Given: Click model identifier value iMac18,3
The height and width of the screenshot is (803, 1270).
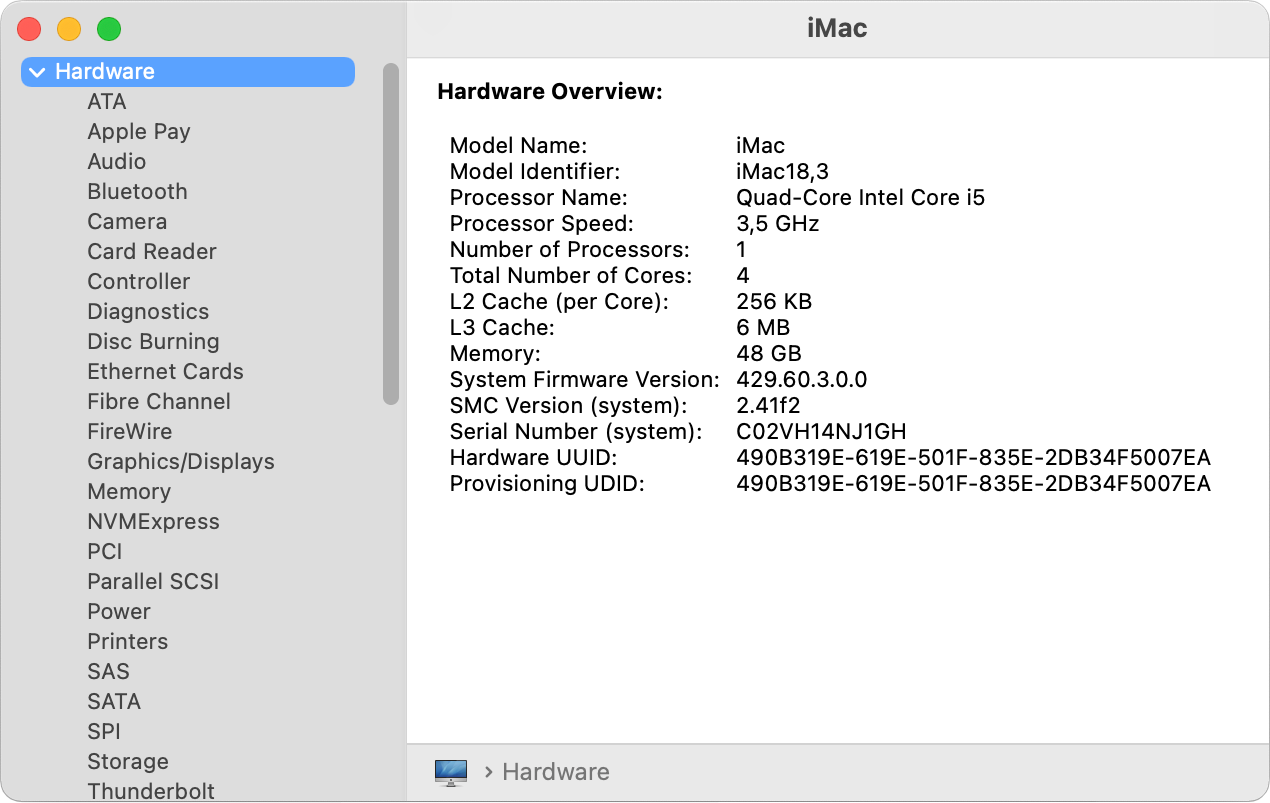Looking at the screenshot, I should pos(783,172).
